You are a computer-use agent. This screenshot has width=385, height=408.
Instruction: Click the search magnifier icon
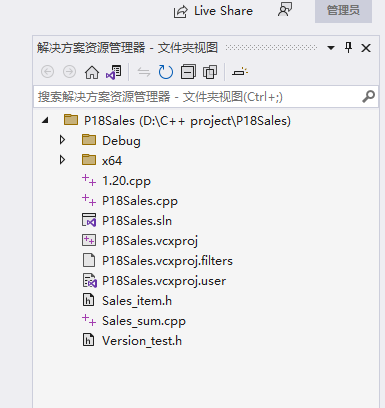click(x=369, y=97)
